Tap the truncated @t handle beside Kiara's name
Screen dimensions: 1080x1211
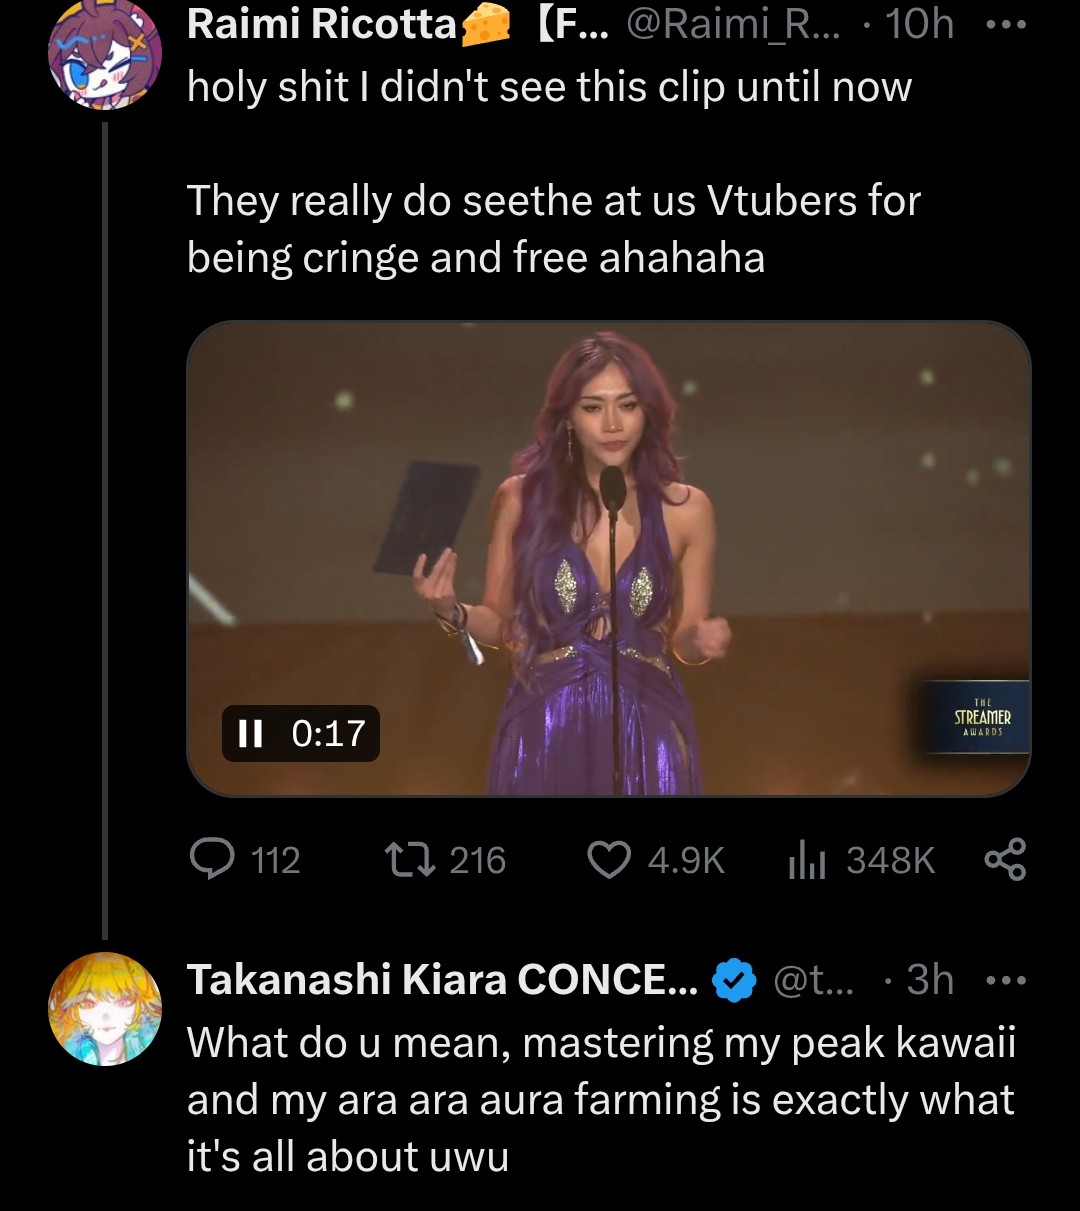point(814,980)
